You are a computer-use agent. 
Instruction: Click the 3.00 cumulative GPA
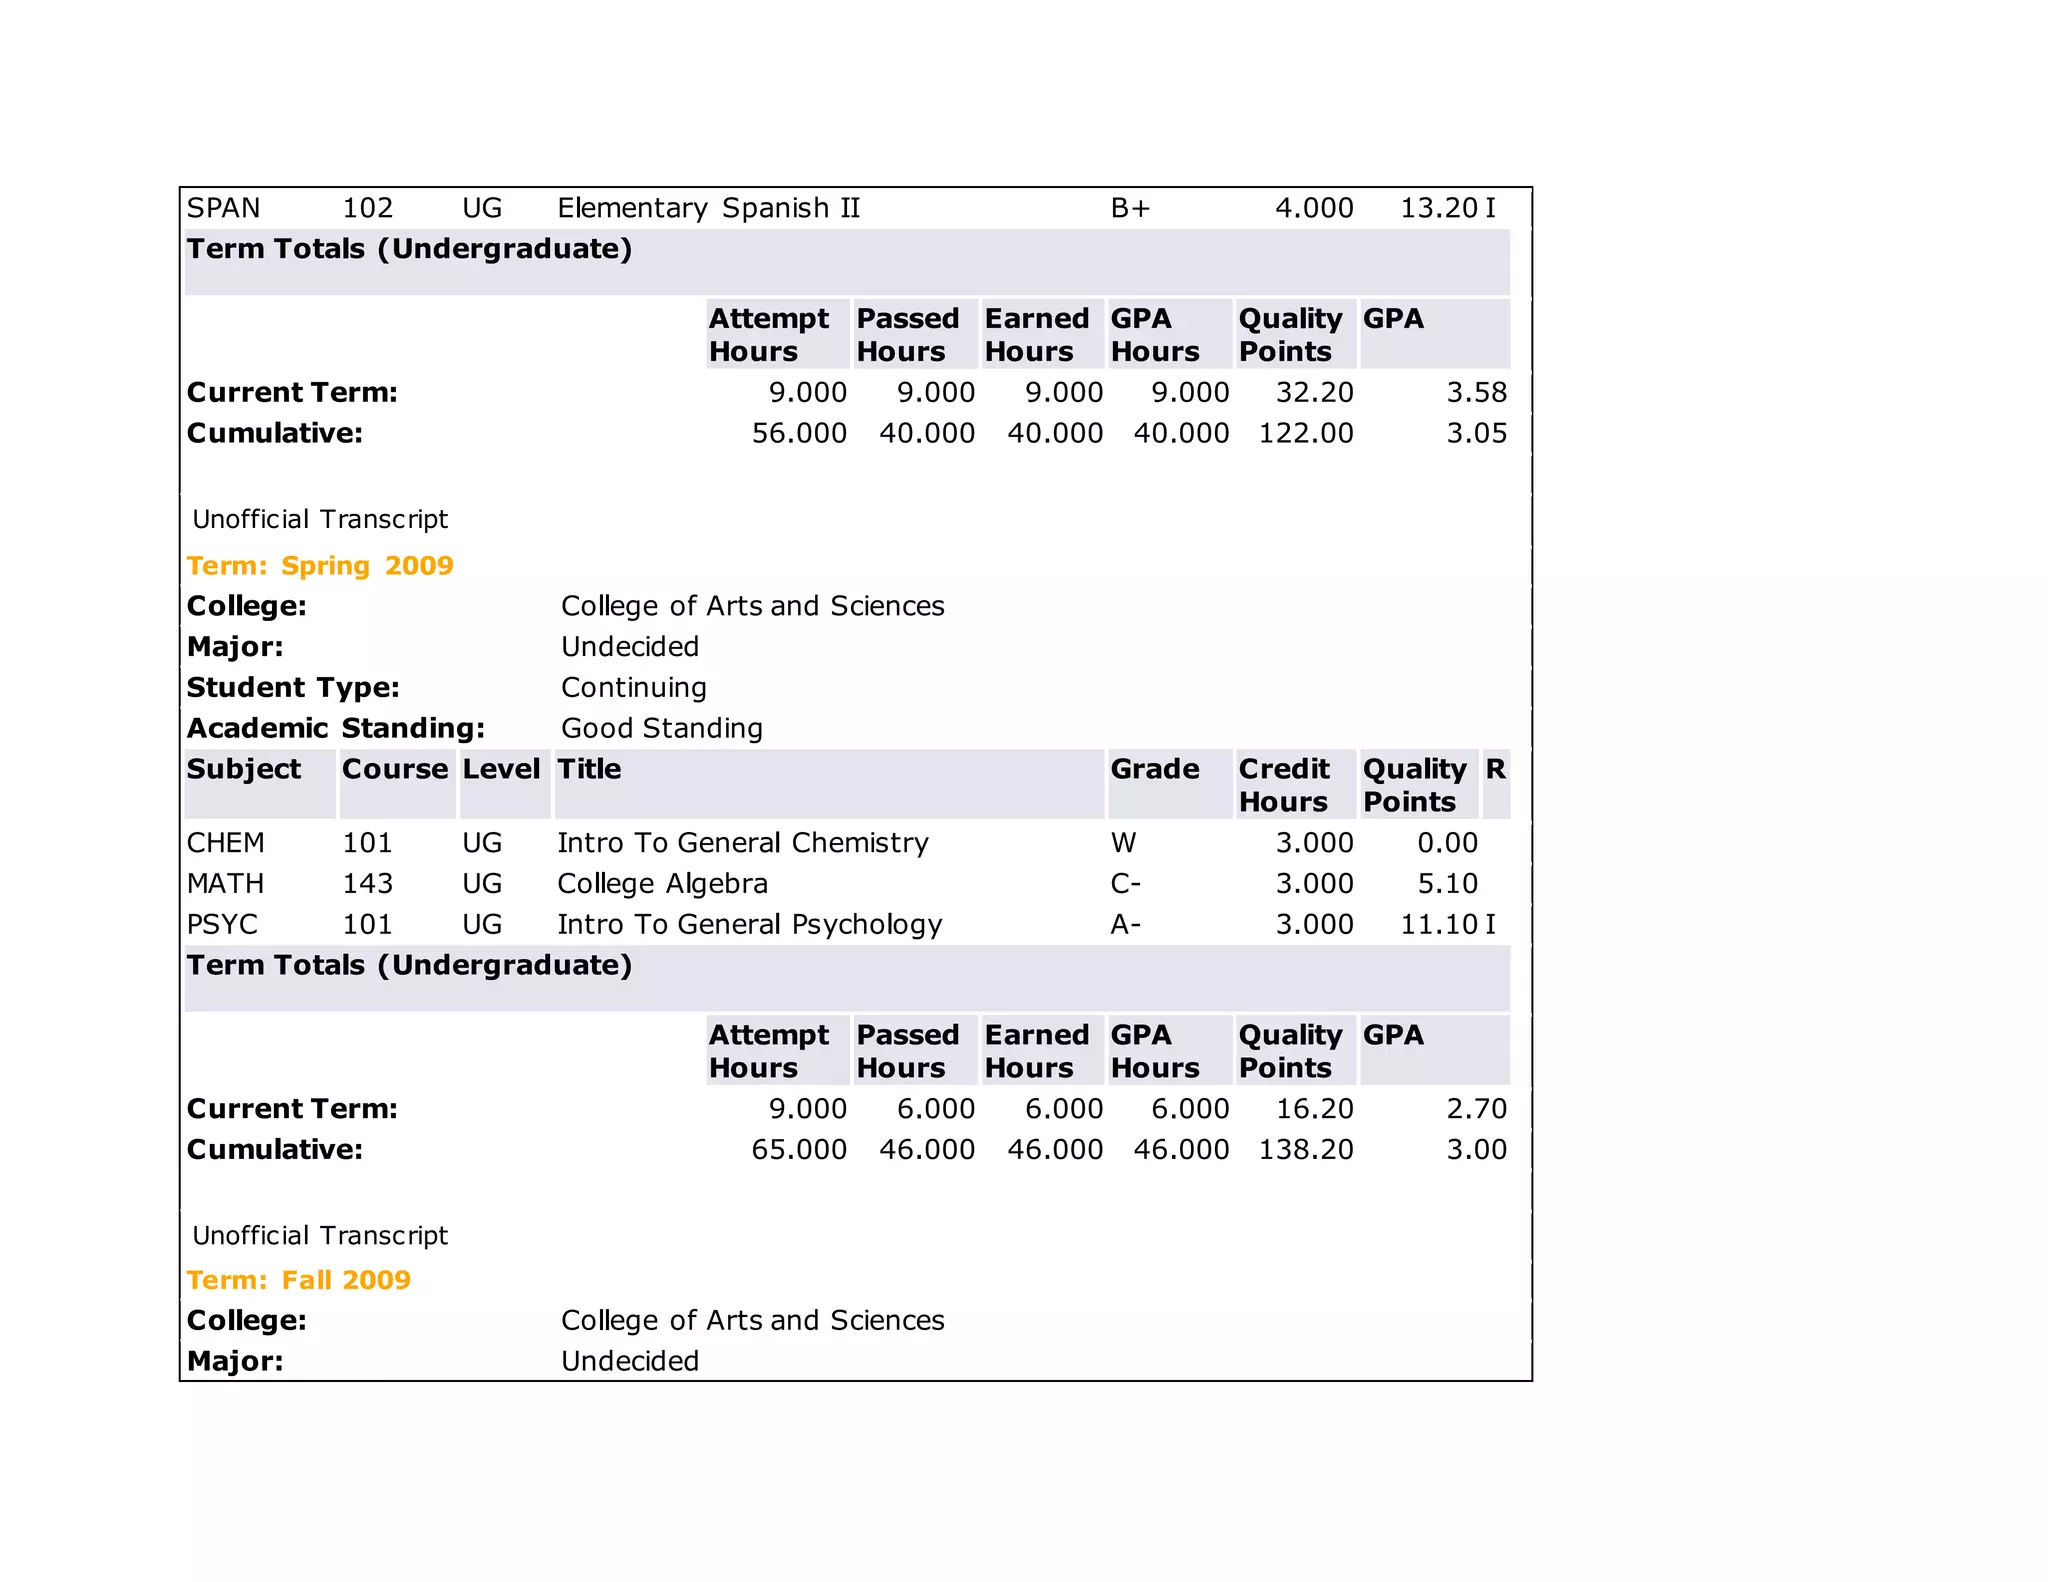point(1477,1150)
